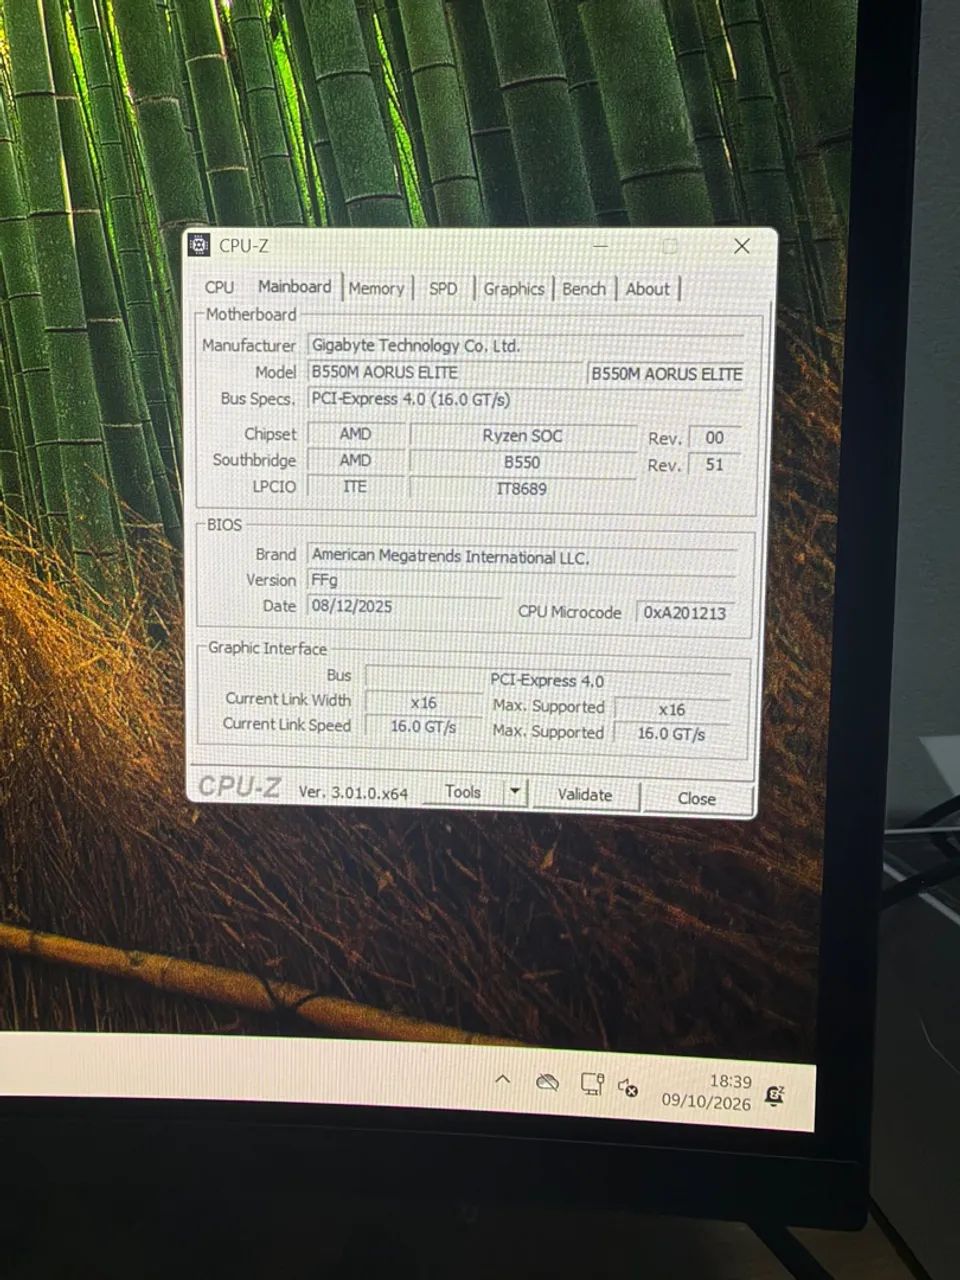Show hidden tray icons with the chevron

pyautogui.click(x=503, y=1080)
